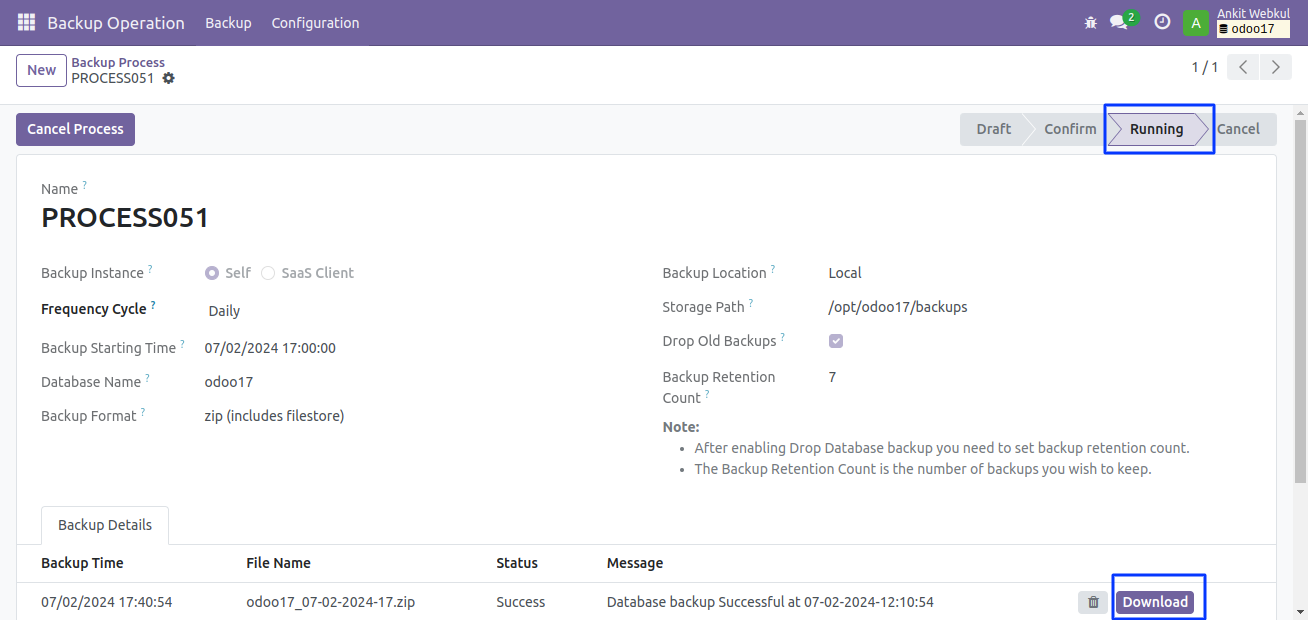Viewport: 1308px width, 620px height.
Task: Open the messages conversation icon
Action: point(1119,22)
